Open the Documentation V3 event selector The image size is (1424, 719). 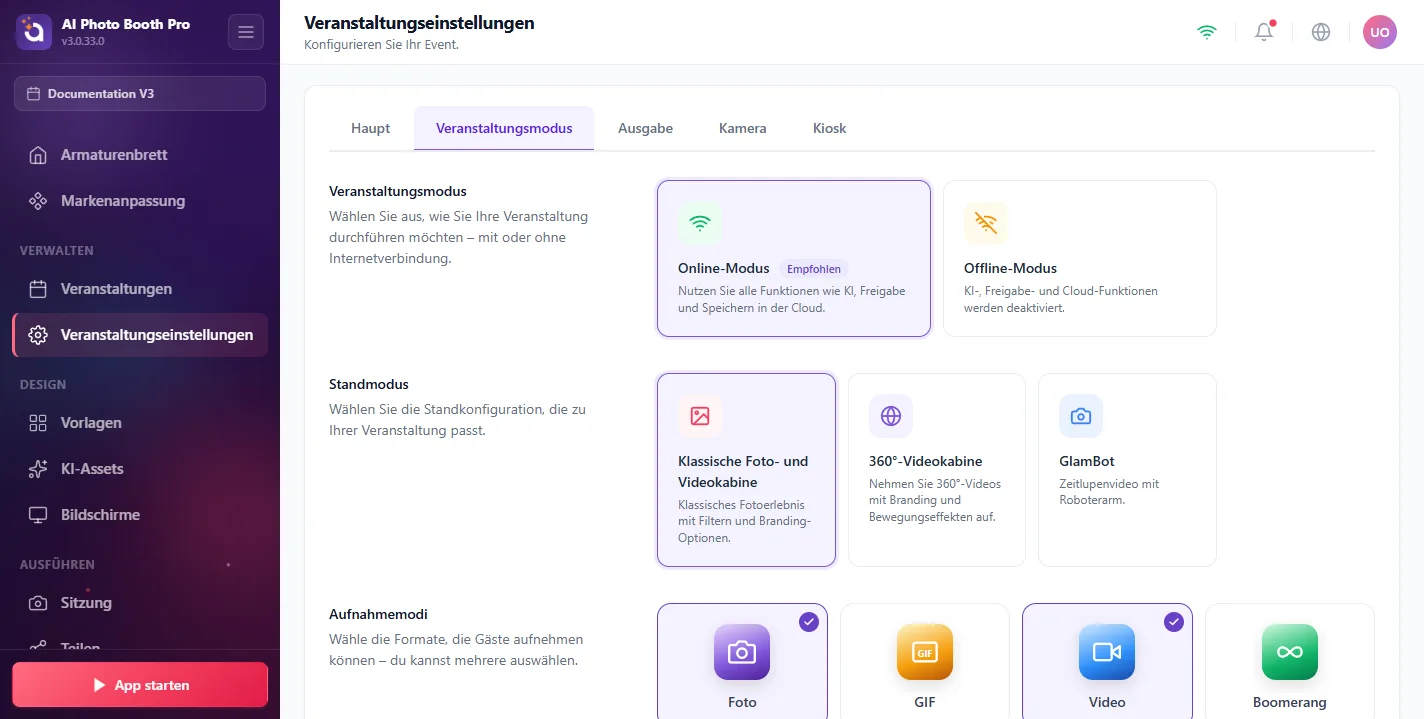tap(140, 94)
